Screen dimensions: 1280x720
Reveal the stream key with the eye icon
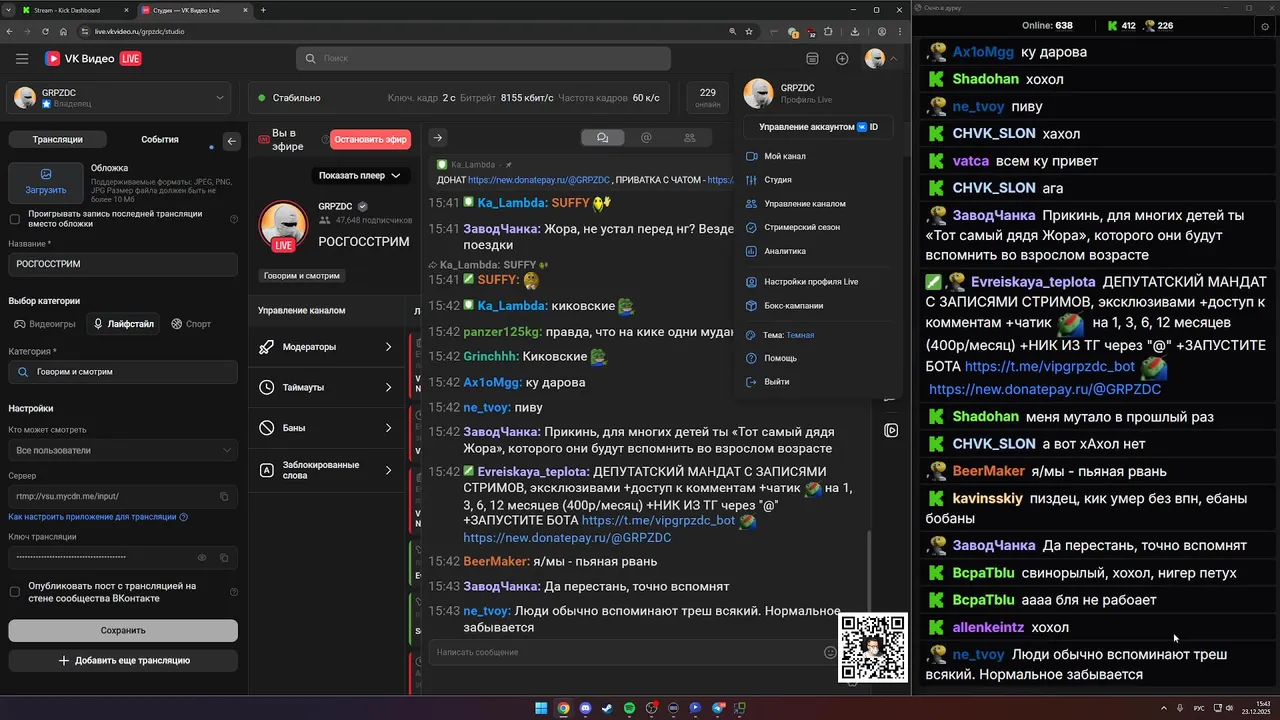[202, 558]
